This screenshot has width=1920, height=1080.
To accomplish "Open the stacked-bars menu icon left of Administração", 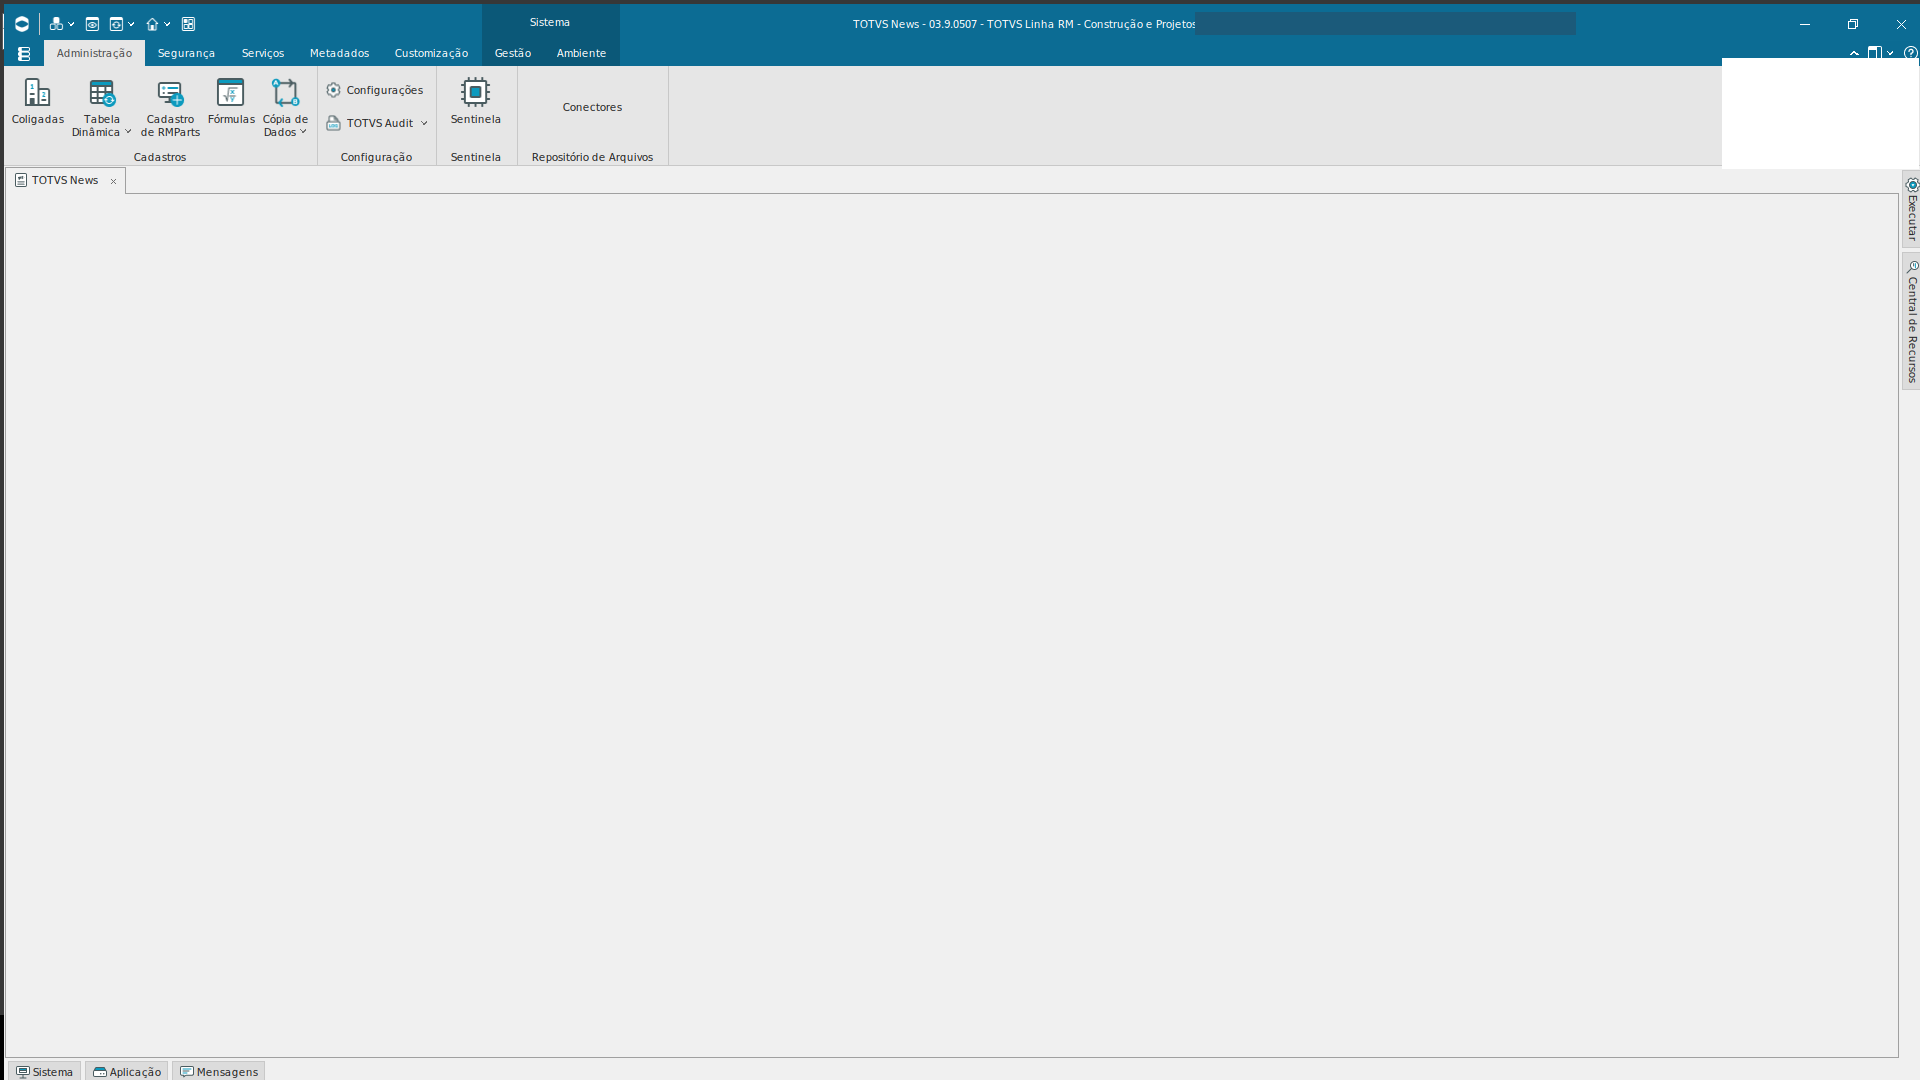I will (x=24, y=54).
